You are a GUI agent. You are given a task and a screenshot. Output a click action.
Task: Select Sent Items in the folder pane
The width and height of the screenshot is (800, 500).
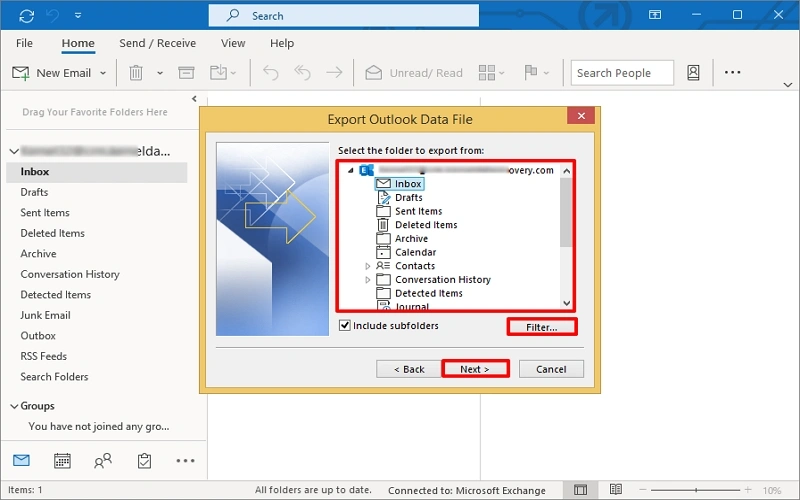coord(45,213)
